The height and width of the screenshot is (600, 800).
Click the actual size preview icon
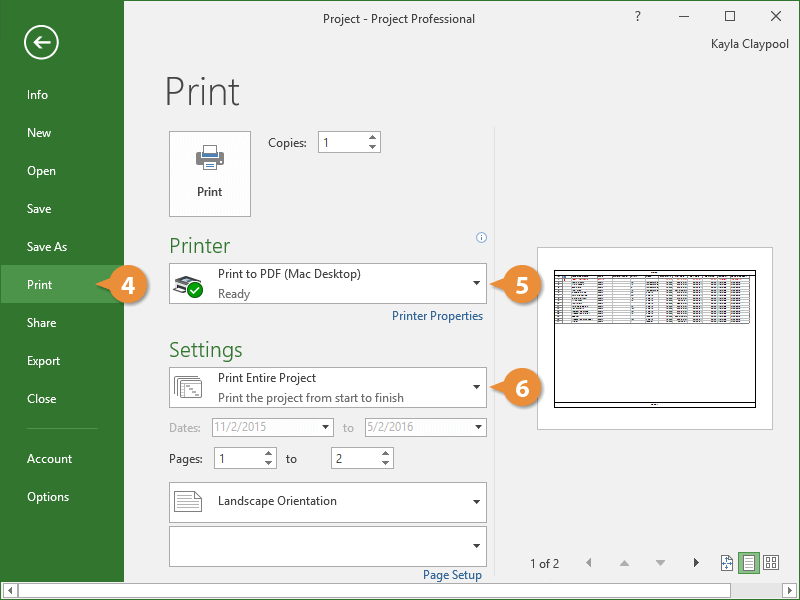(x=727, y=563)
